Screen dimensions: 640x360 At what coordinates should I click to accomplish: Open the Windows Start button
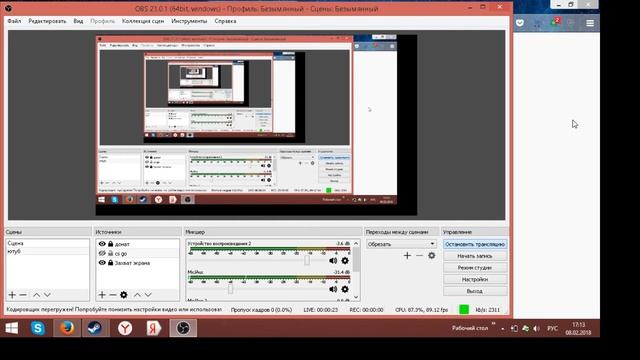11,328
